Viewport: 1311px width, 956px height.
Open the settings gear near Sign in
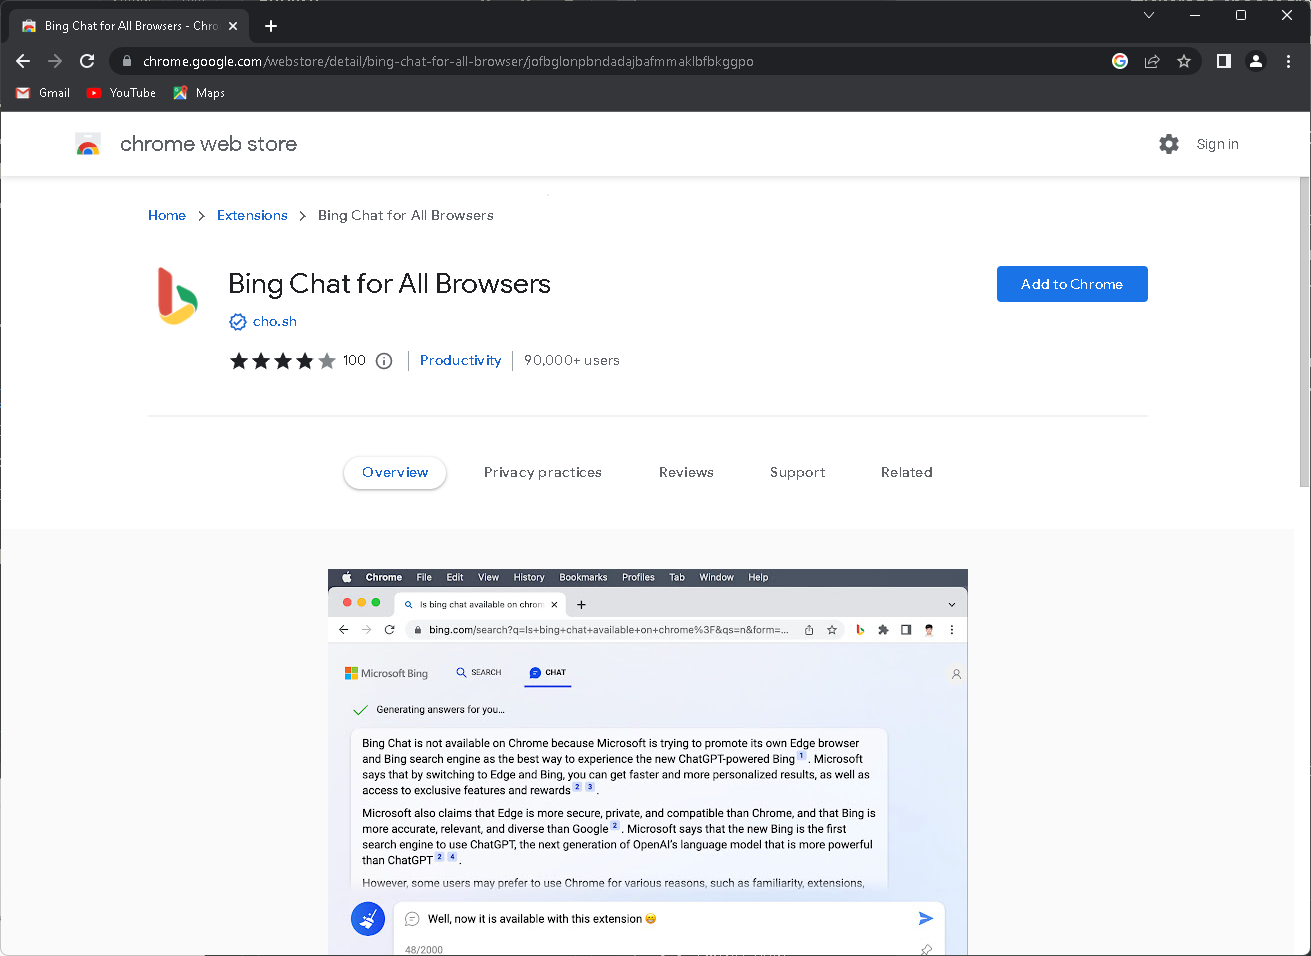pyautogui.click(x=1168, y=143)
